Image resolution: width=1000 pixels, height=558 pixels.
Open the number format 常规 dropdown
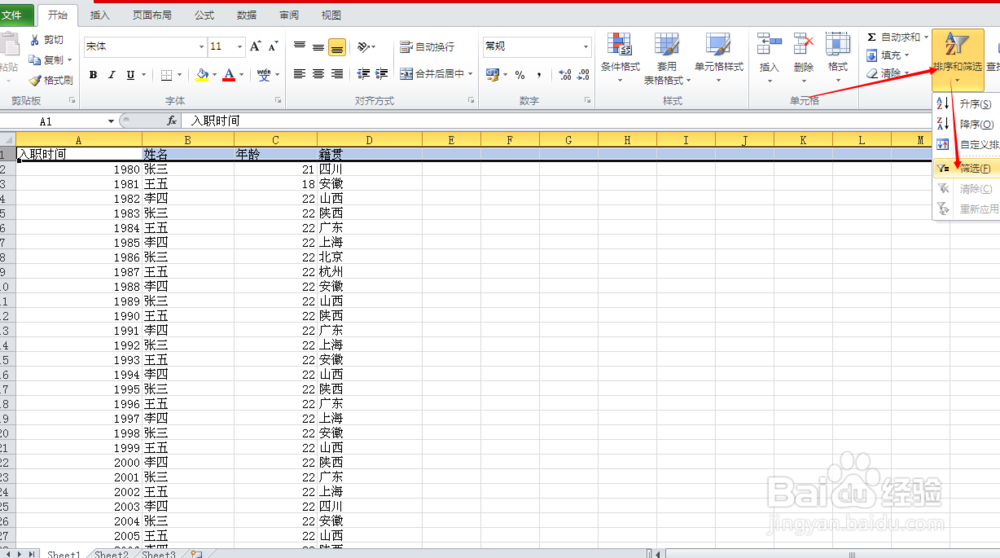pos(585,47)
